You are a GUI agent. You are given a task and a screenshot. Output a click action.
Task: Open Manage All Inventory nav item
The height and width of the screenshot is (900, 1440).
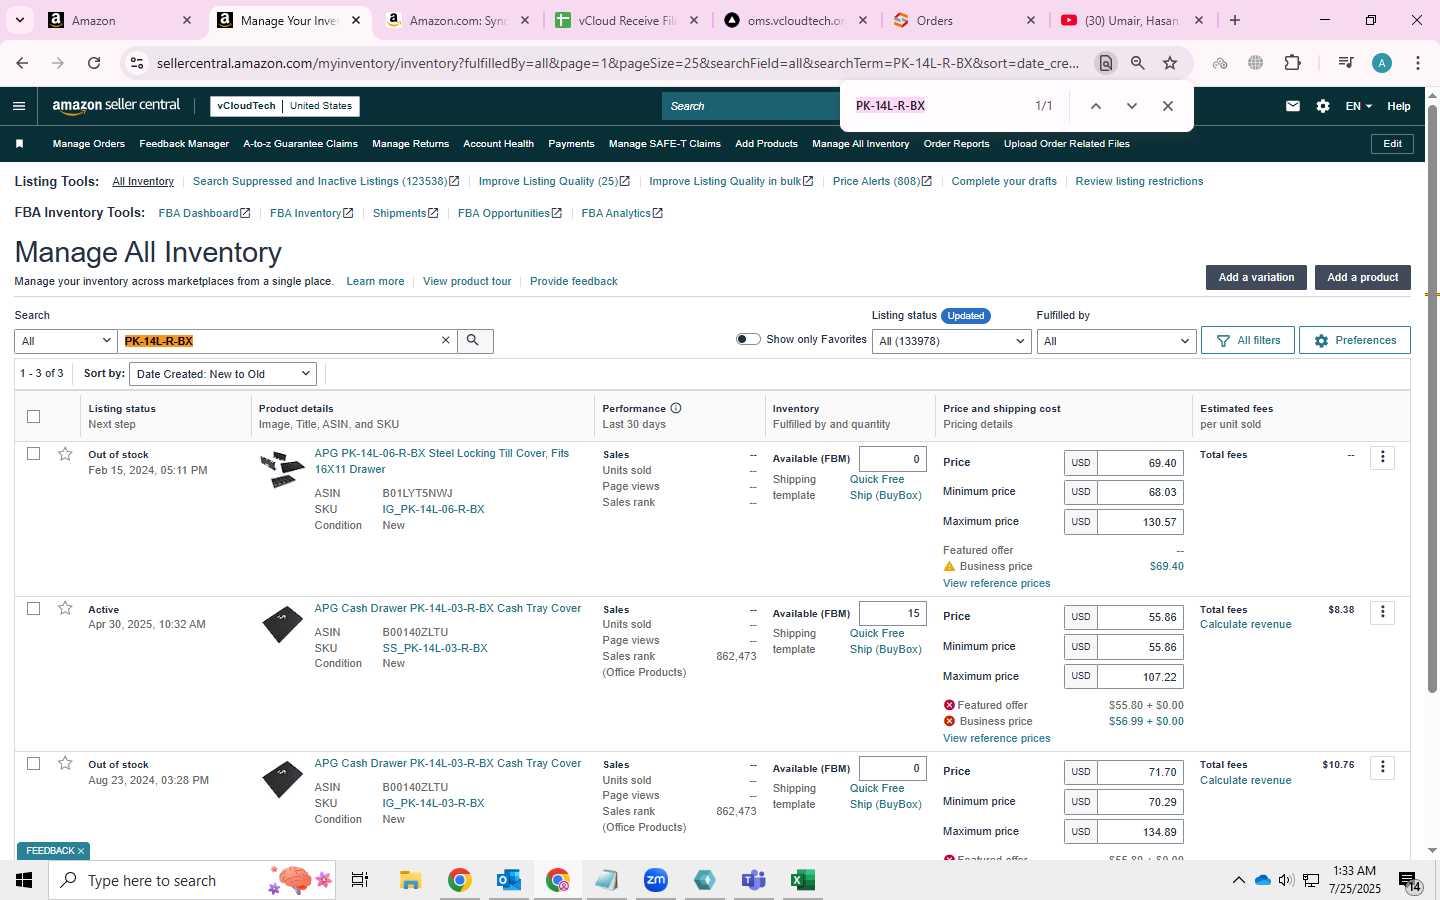pos(861,144)
